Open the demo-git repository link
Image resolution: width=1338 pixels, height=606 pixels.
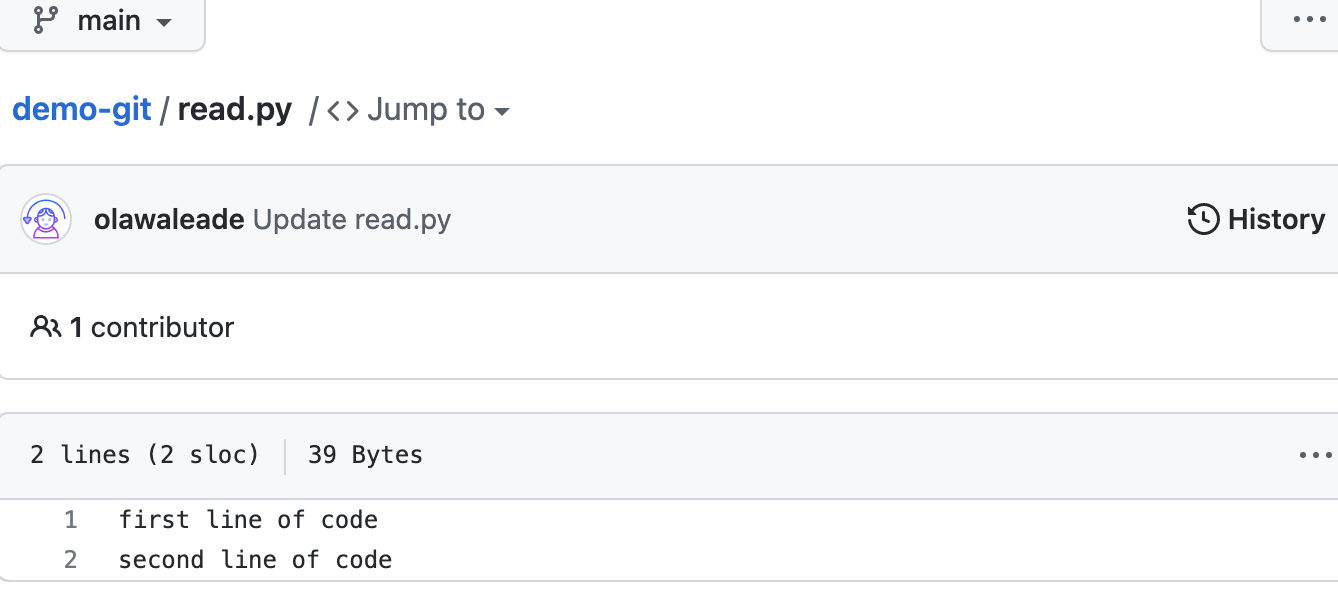(x=81, y=110)
